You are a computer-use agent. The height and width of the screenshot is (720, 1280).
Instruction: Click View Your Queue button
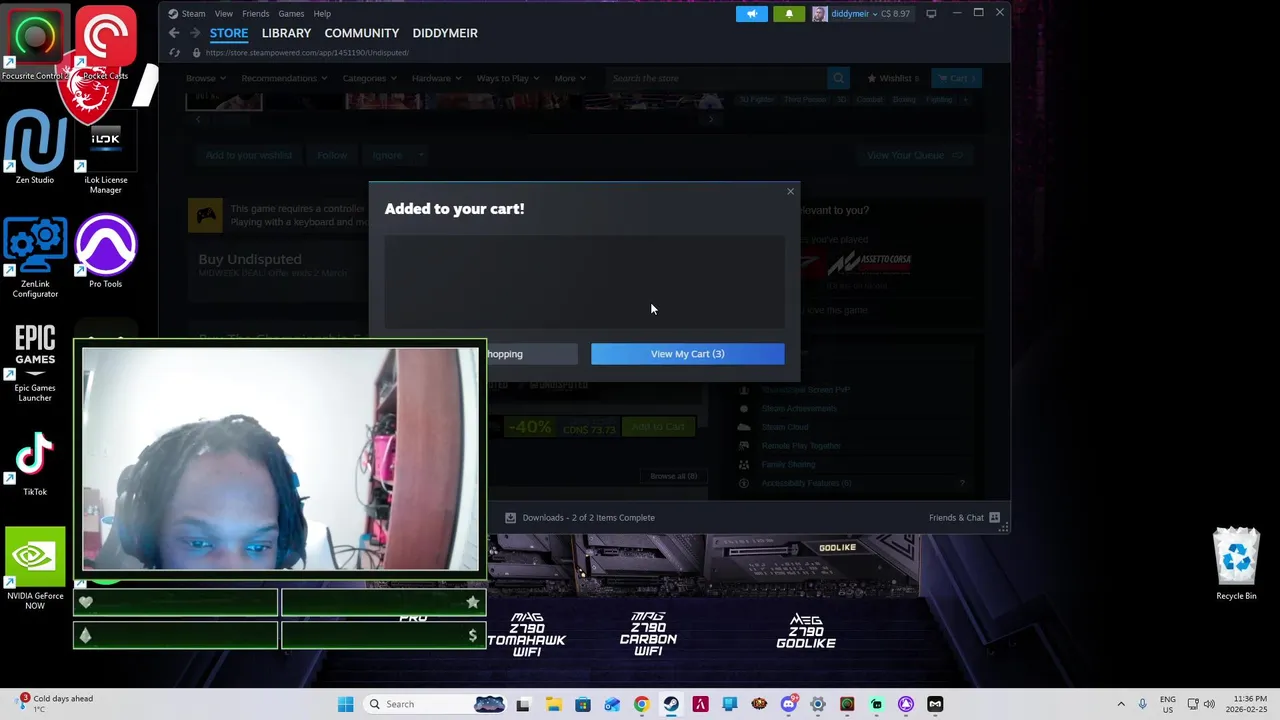click(913, 155)
